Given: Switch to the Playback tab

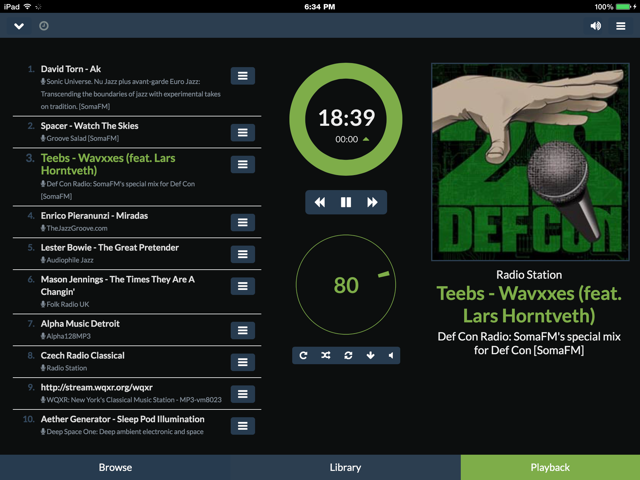Looking at the screenshot, I should coord(550,467).
